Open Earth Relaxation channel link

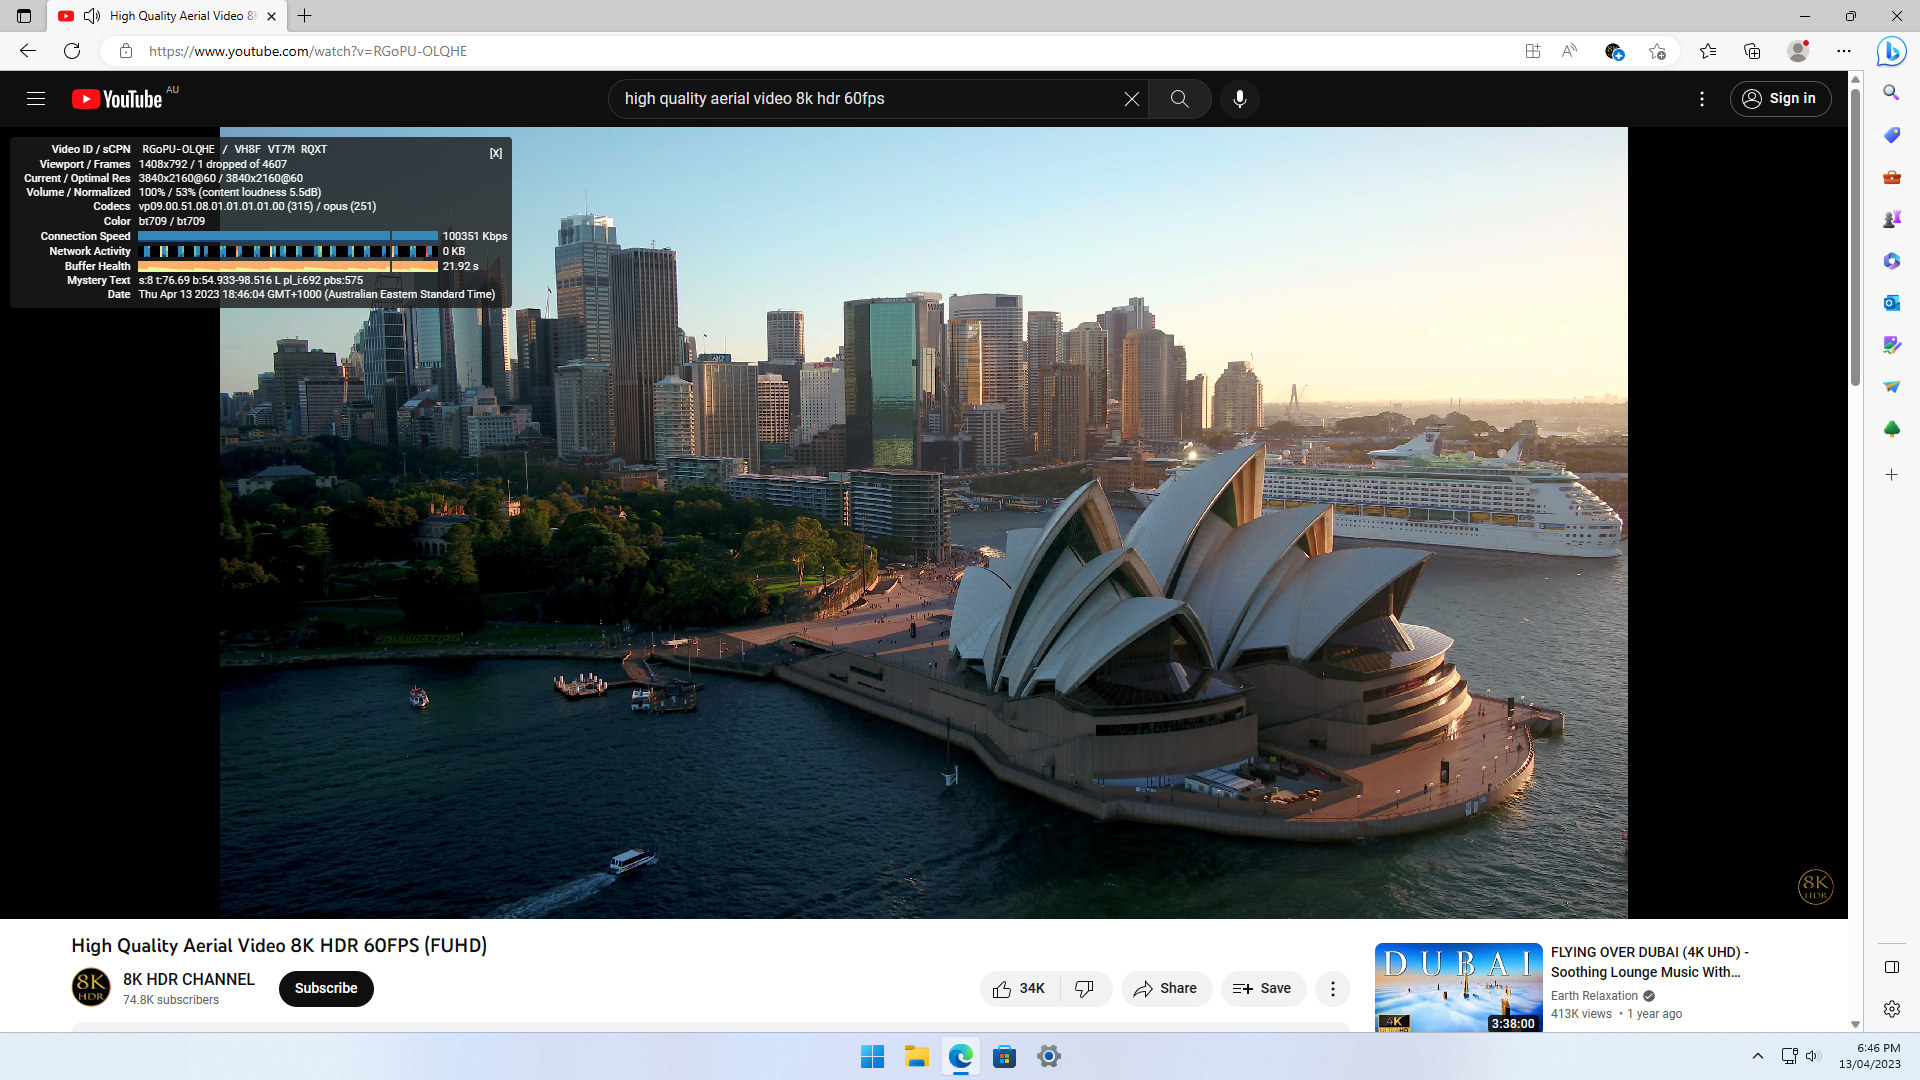point(1594,996)
